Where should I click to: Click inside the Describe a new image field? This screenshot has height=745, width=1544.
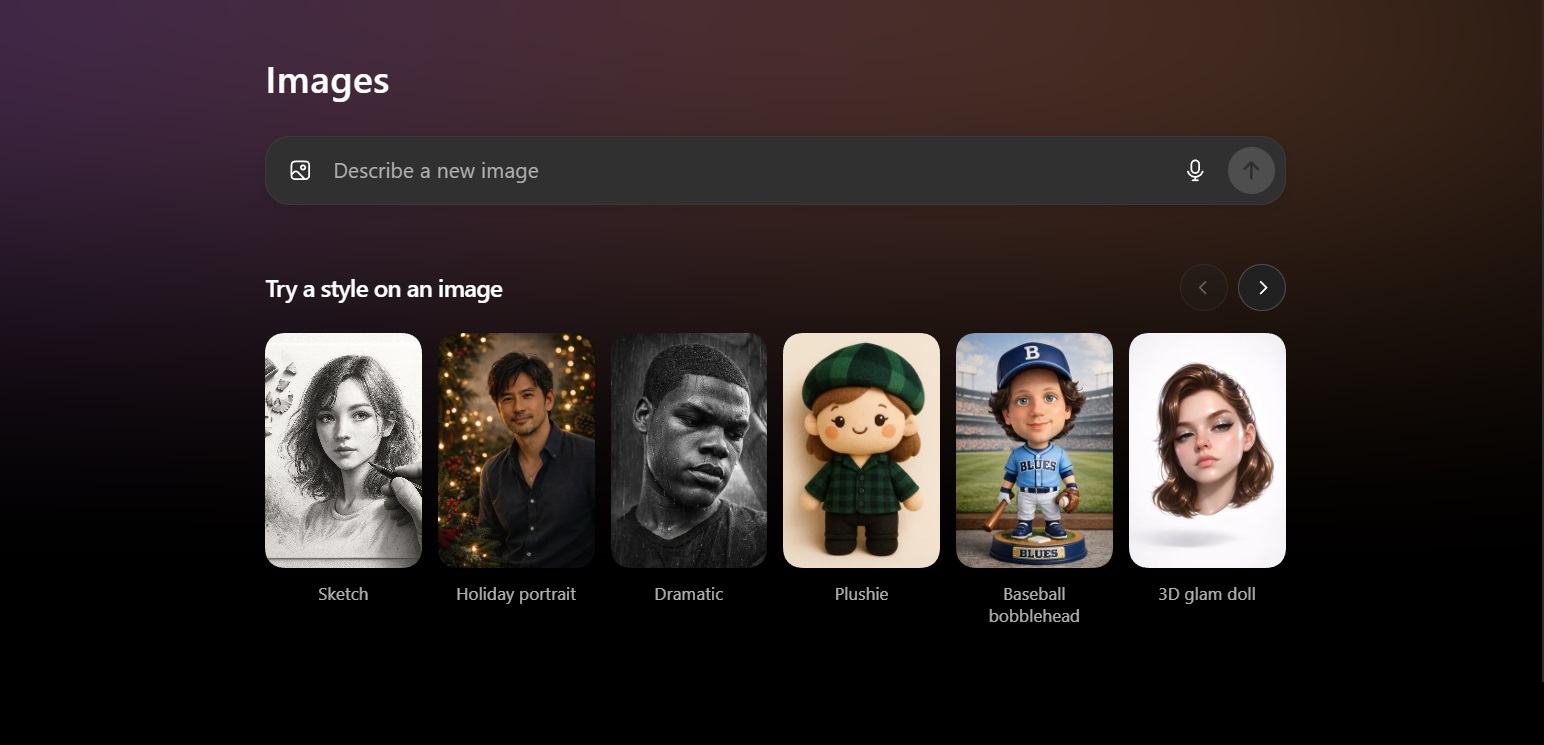point(700,170)
